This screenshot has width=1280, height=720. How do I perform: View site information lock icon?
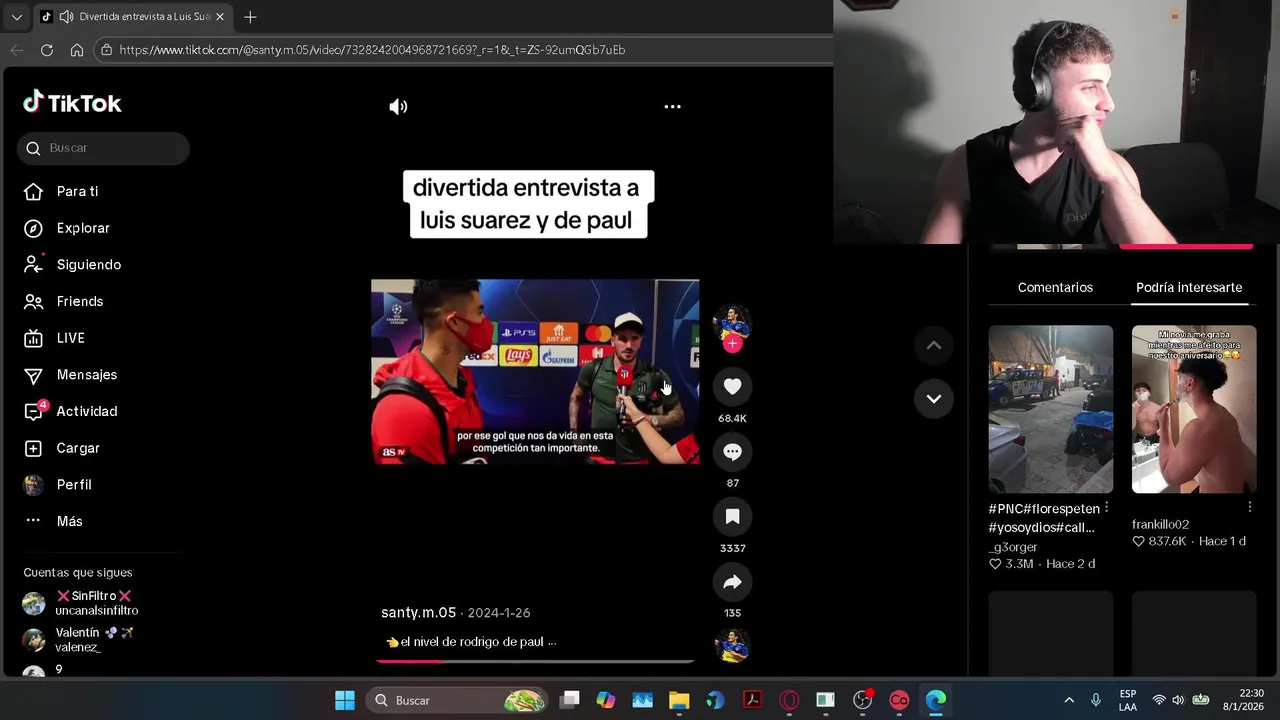[106, 50]
